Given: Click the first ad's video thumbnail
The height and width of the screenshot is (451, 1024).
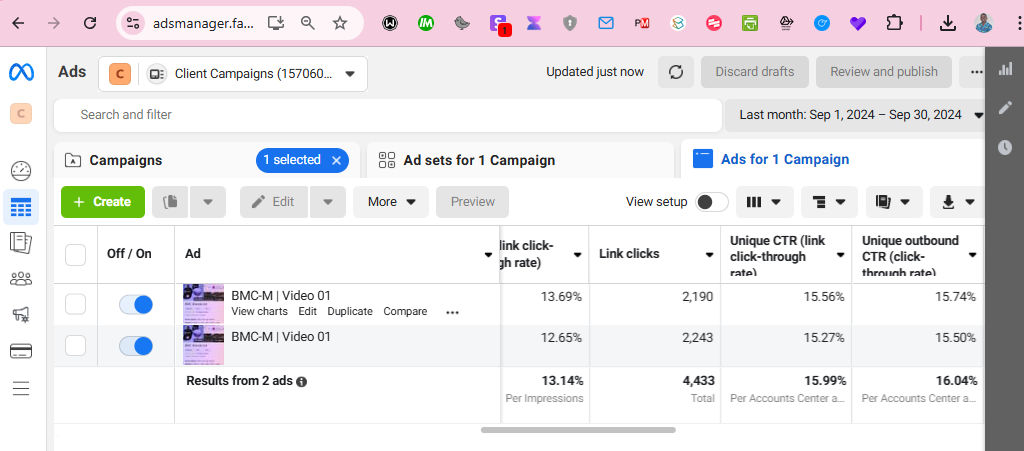Looking at the screenshot, I should click(203, 303).
